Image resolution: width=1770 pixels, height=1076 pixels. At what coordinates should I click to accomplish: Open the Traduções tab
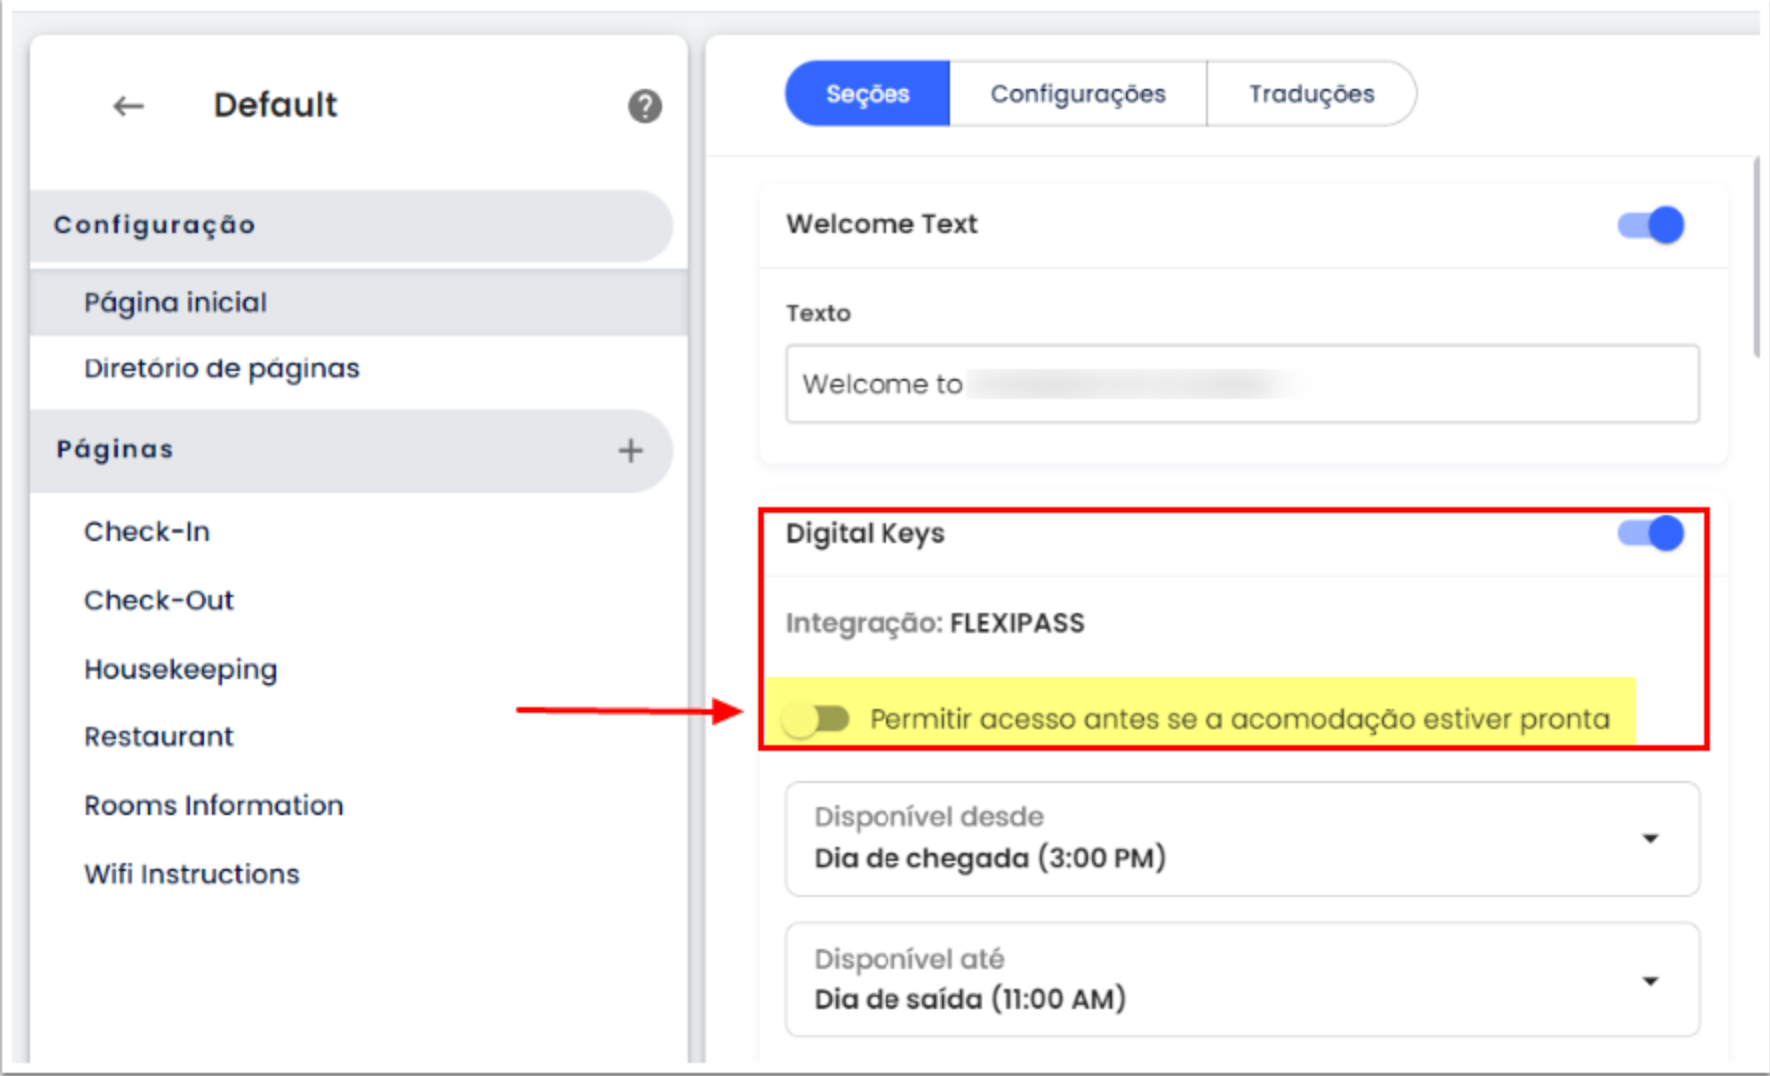coord(1310,94)
